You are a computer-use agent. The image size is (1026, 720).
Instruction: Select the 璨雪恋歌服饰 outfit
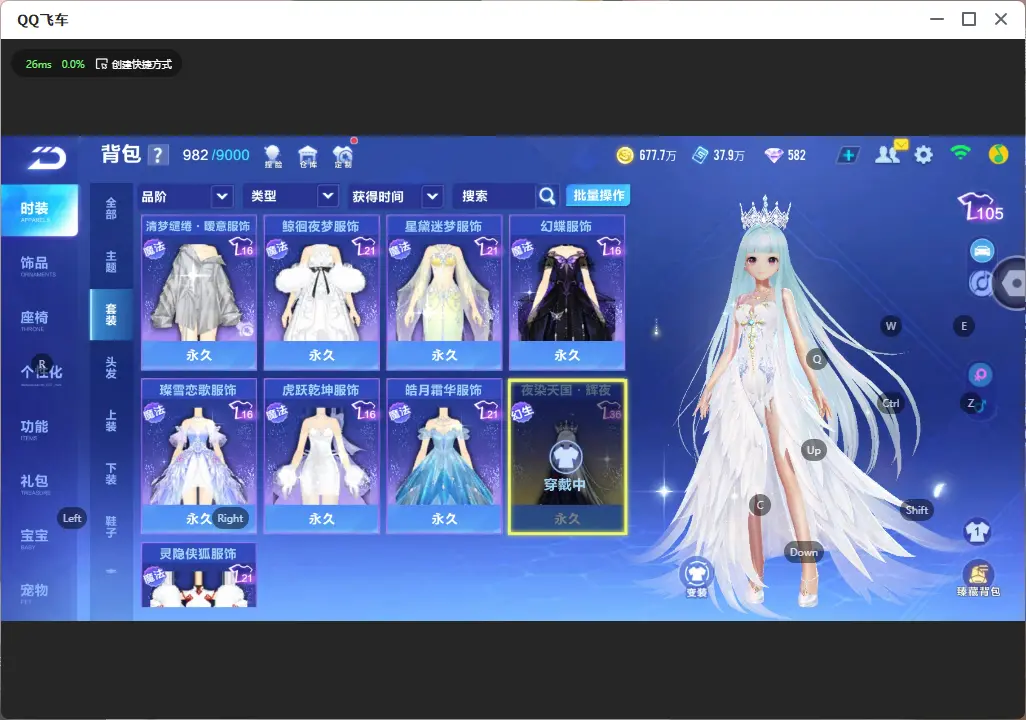coord(198,456)
